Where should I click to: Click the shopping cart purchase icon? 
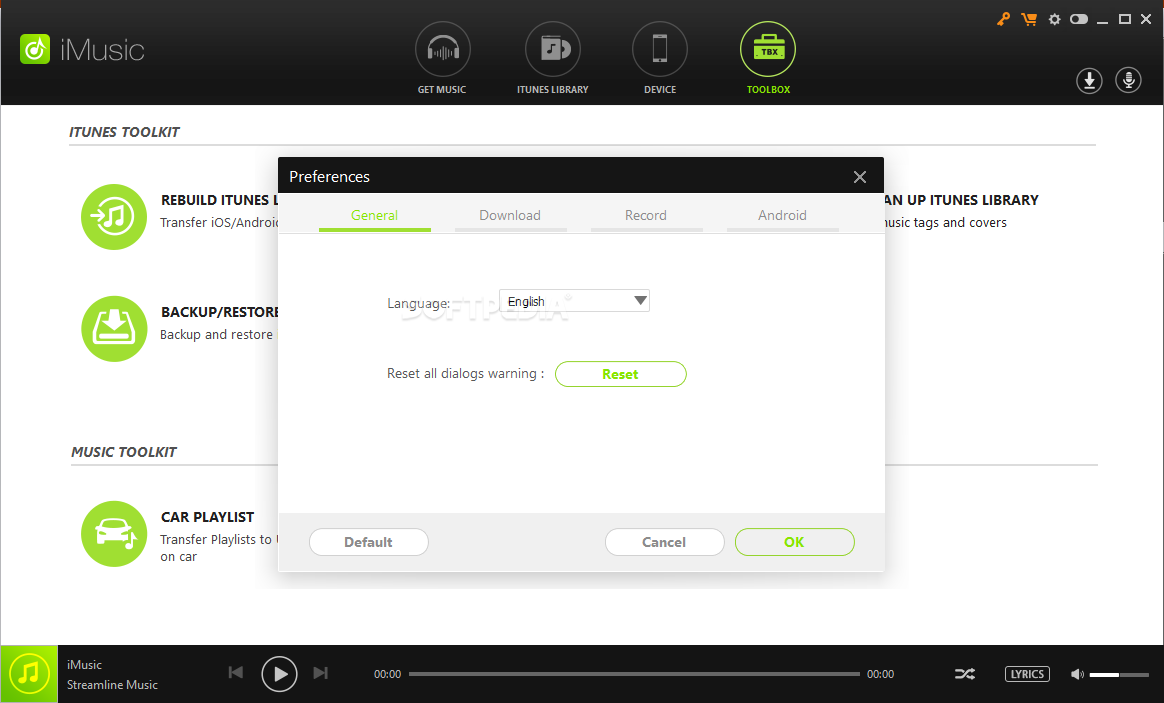[x=1029, y=19]
